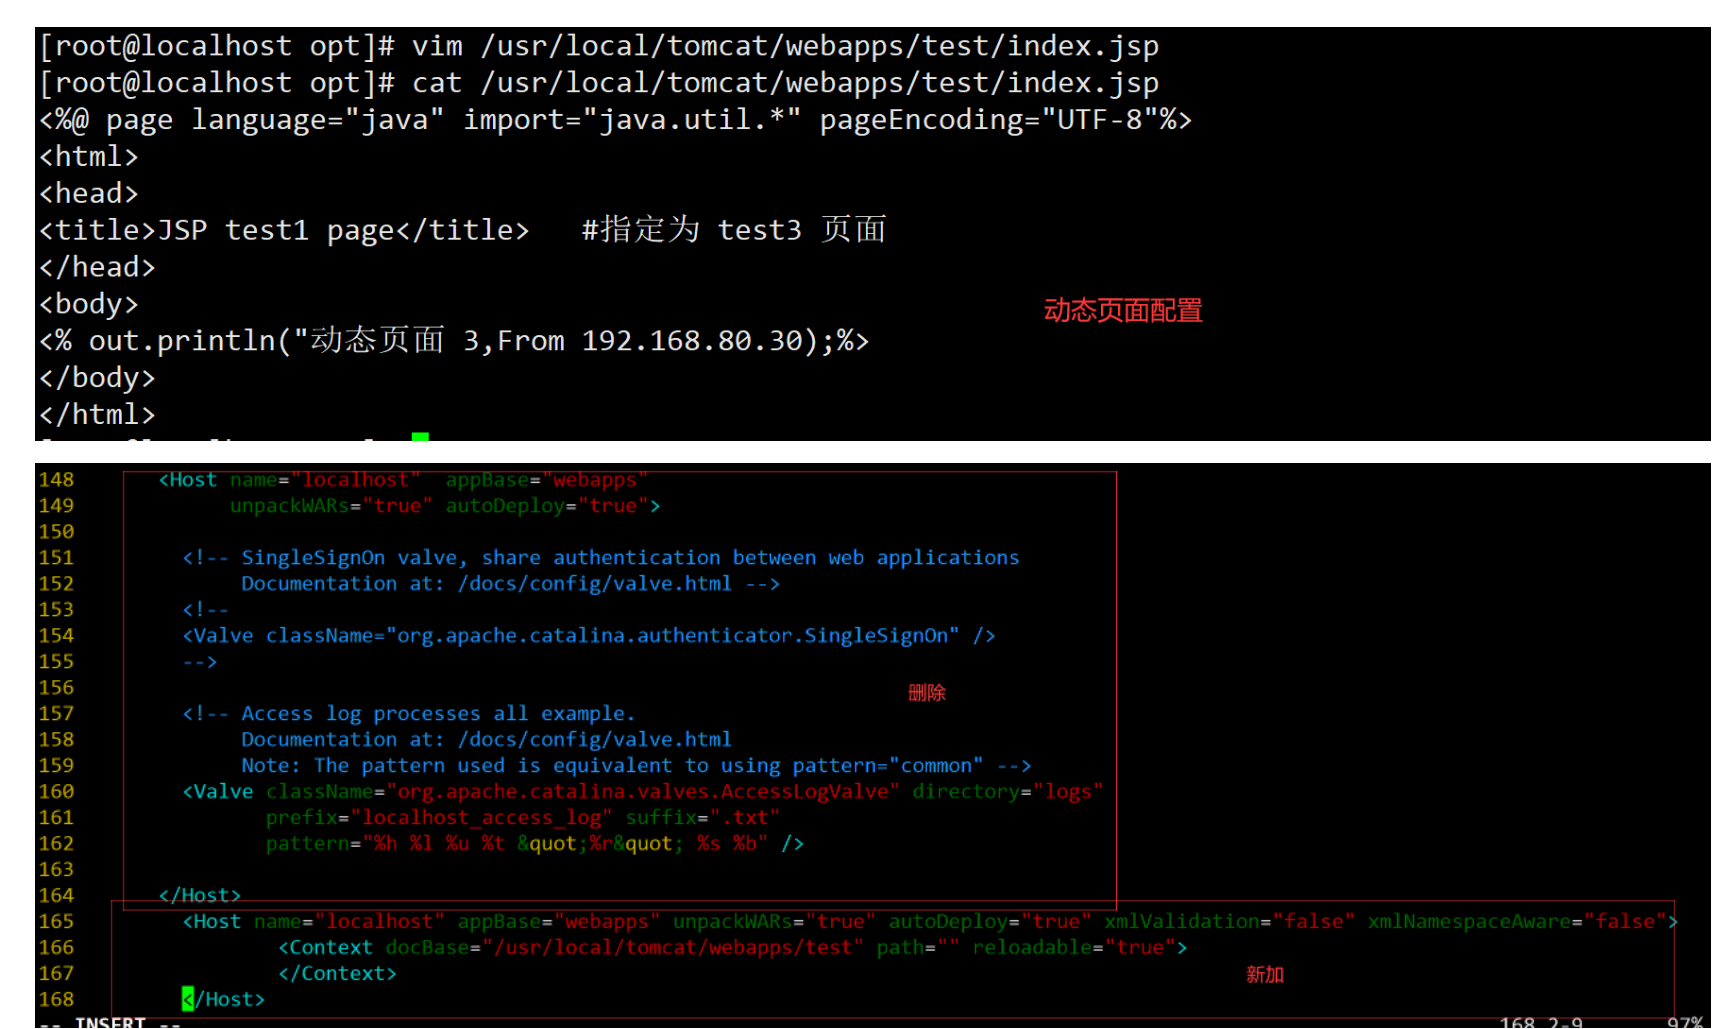Viewport: 1728px width, 1029px height.
Task: Click the pattern attribute on line 162
Action: pos(517,844)
